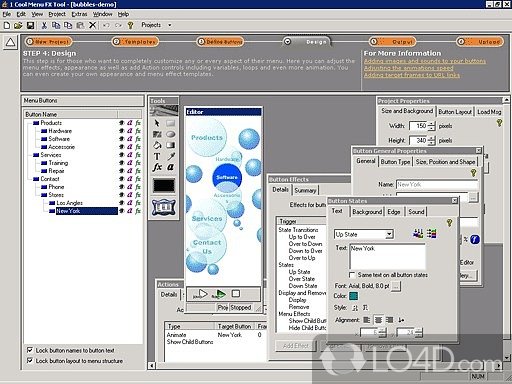Click the black color swatch in Tools

tap(164, 185)
